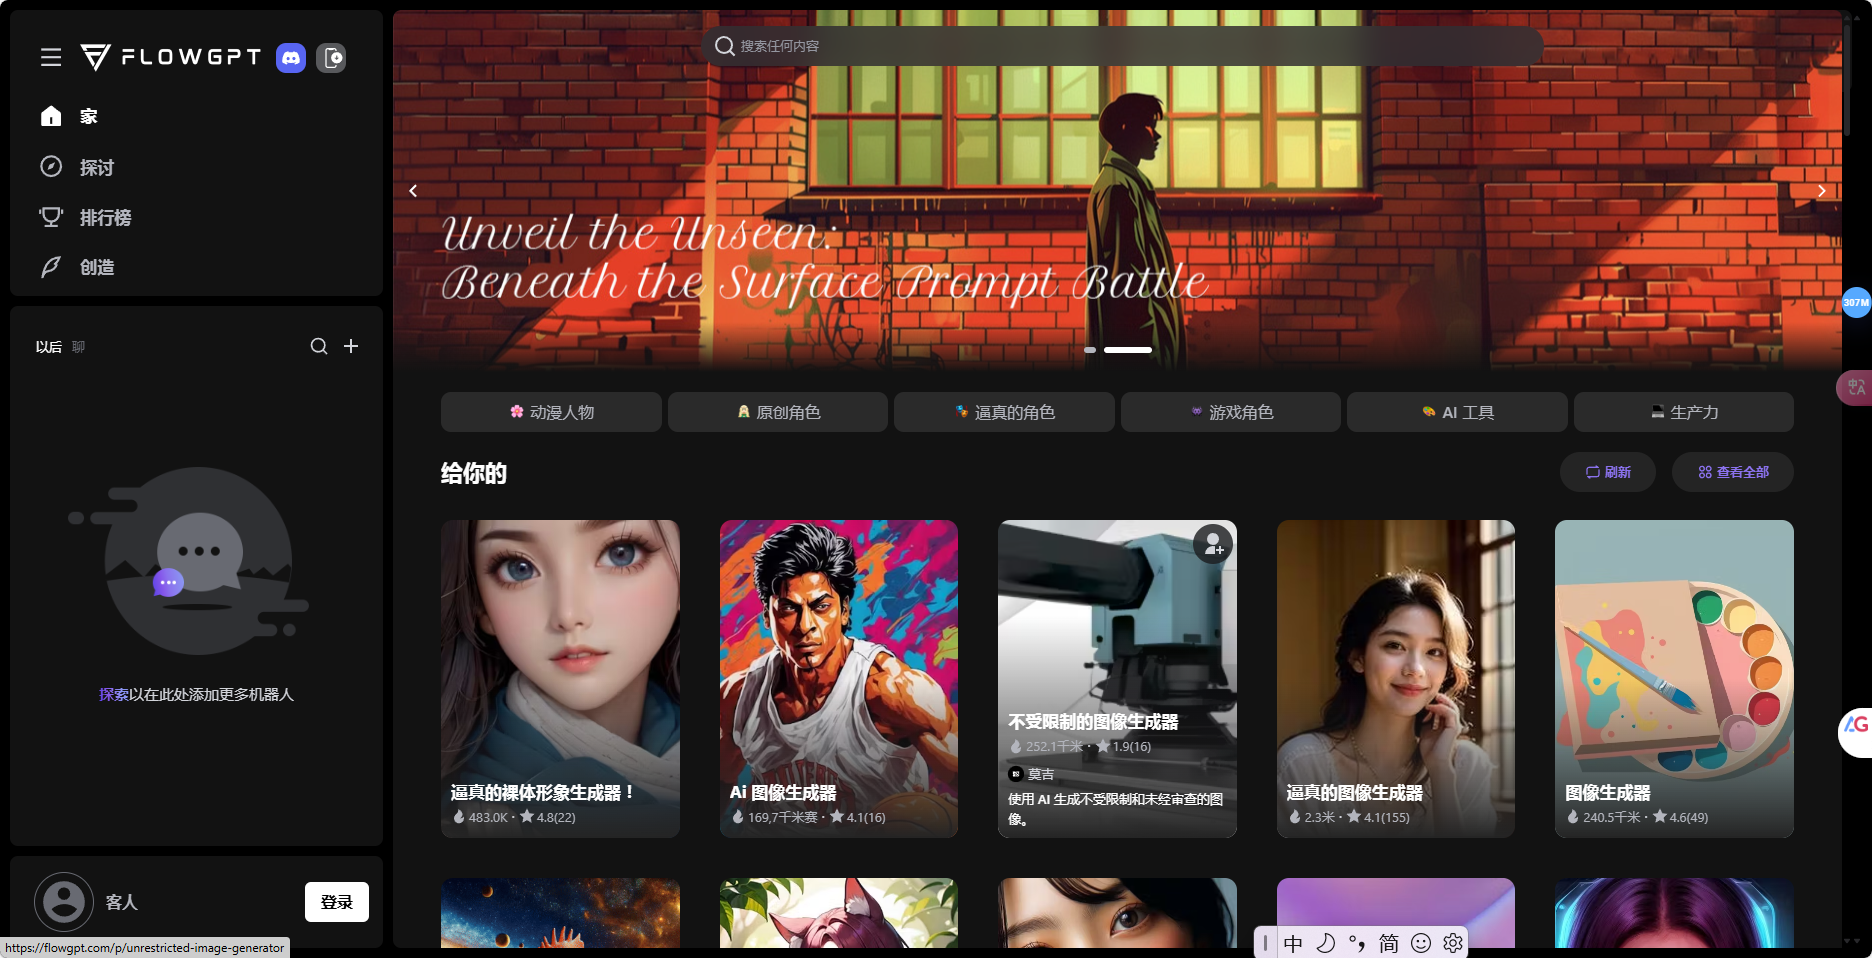Screen dimensions: 1872x958
Task: Click the 查看全部 view all button
Action: click(1732, 472)
